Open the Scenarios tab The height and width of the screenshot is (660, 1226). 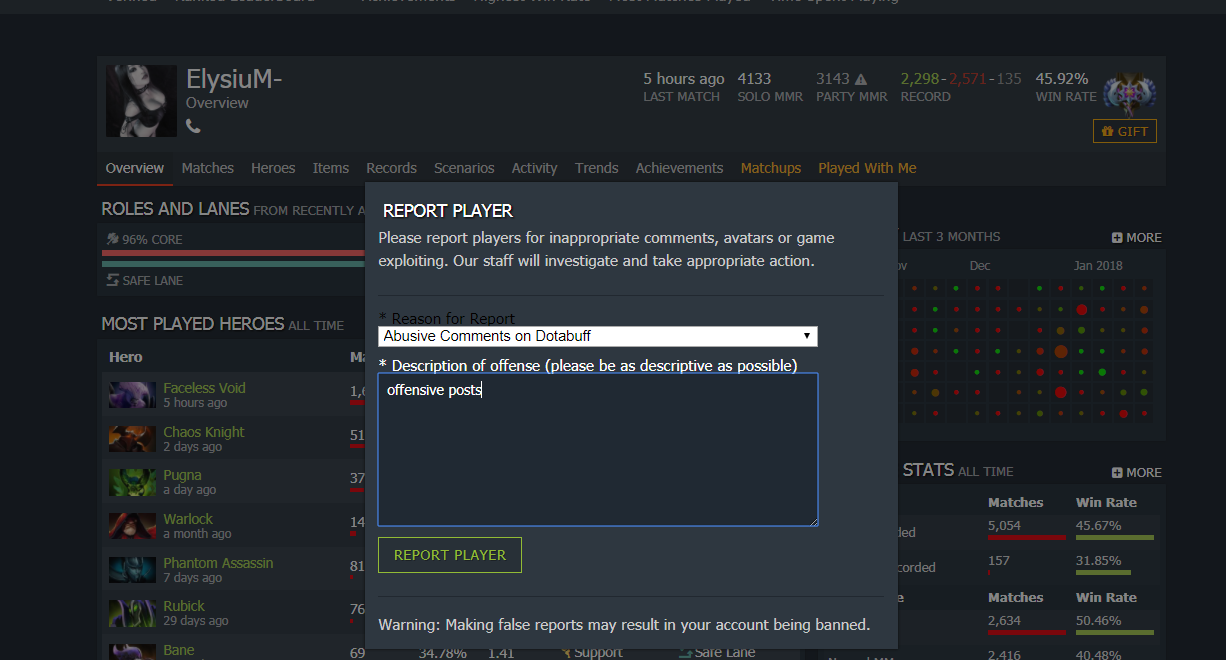[x=464, y=168]
